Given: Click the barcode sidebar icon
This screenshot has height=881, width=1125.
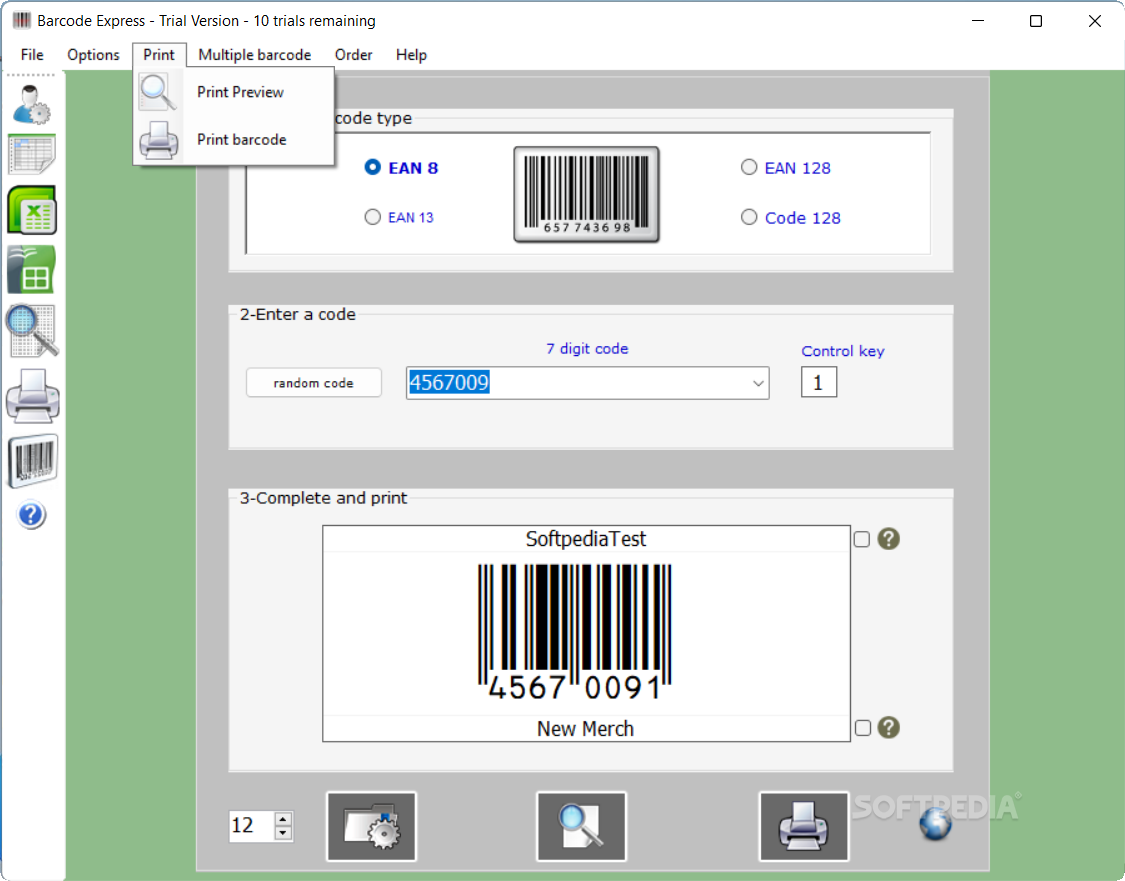Looking at the screenshot, I should click(x=32, y=461).
